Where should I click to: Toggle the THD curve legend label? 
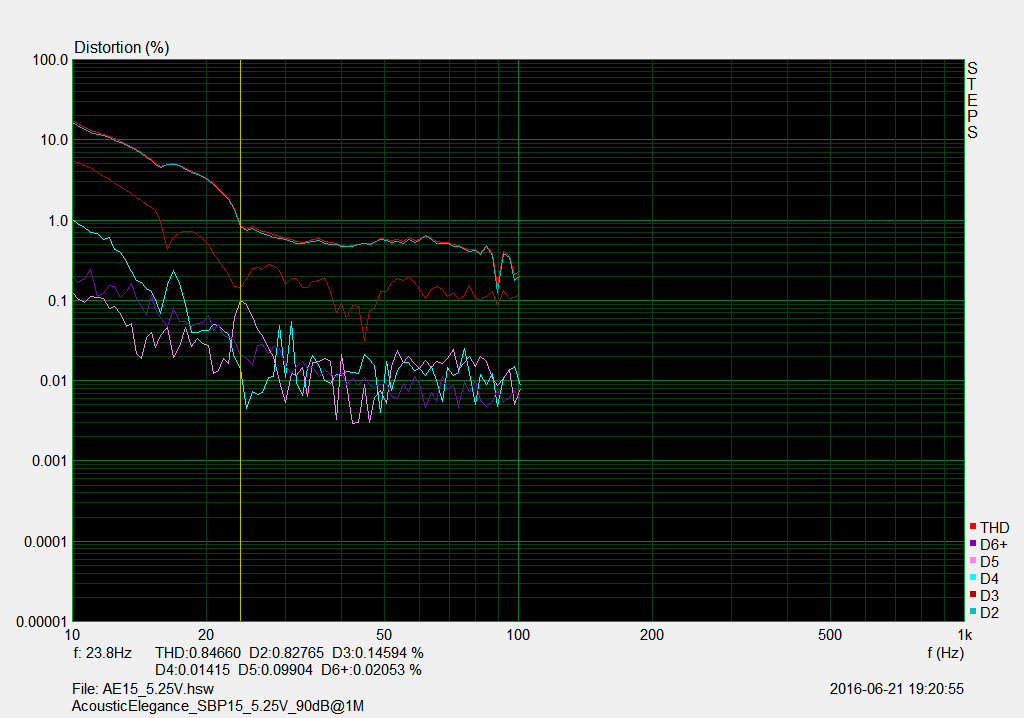tap(994, 527)
